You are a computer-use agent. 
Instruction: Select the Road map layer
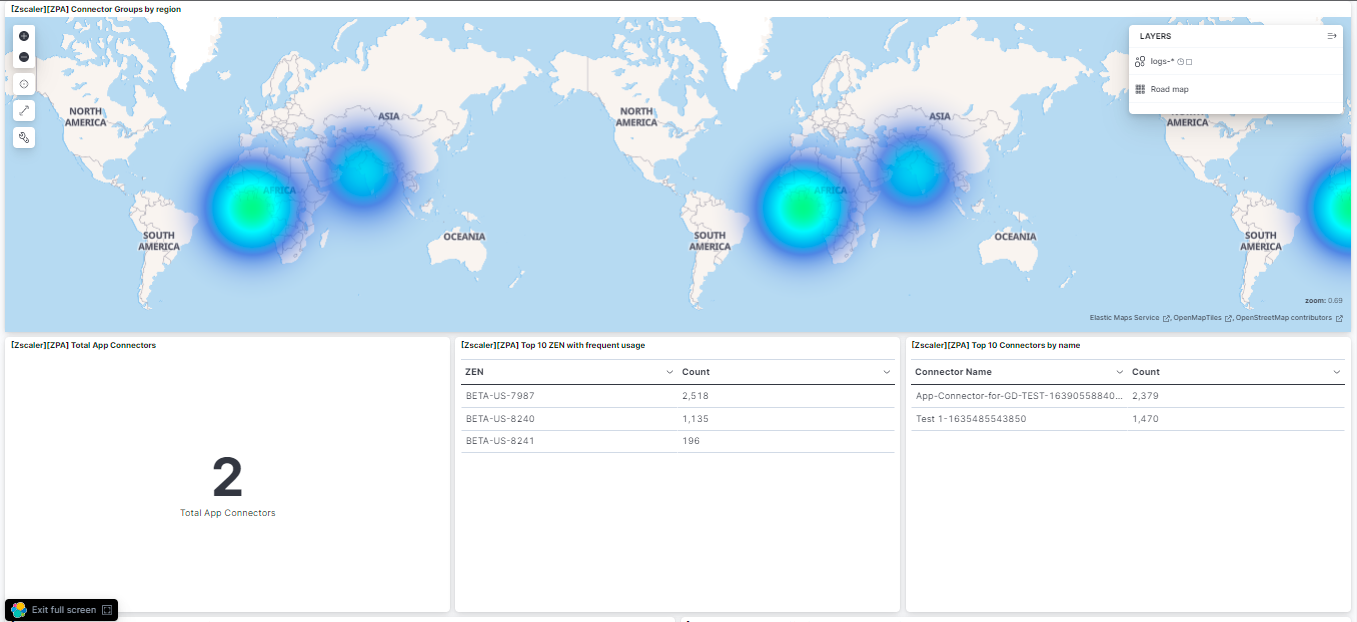tap(1169, 89)
